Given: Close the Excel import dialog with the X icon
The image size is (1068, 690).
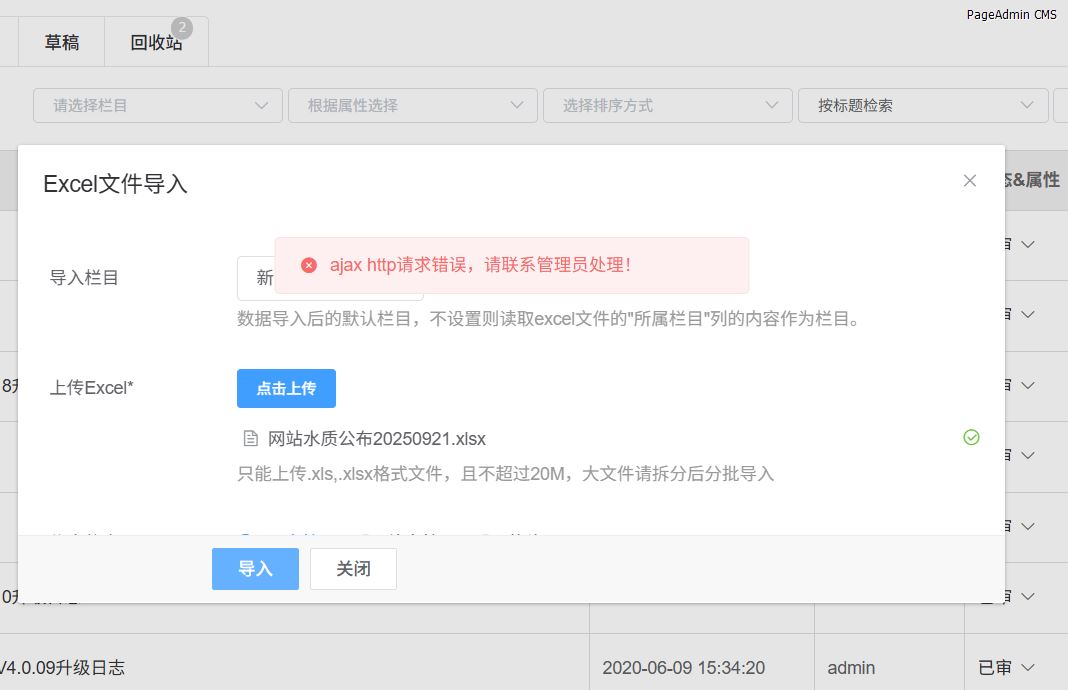Looking at the screenshot, I should [x=969, y=181].
